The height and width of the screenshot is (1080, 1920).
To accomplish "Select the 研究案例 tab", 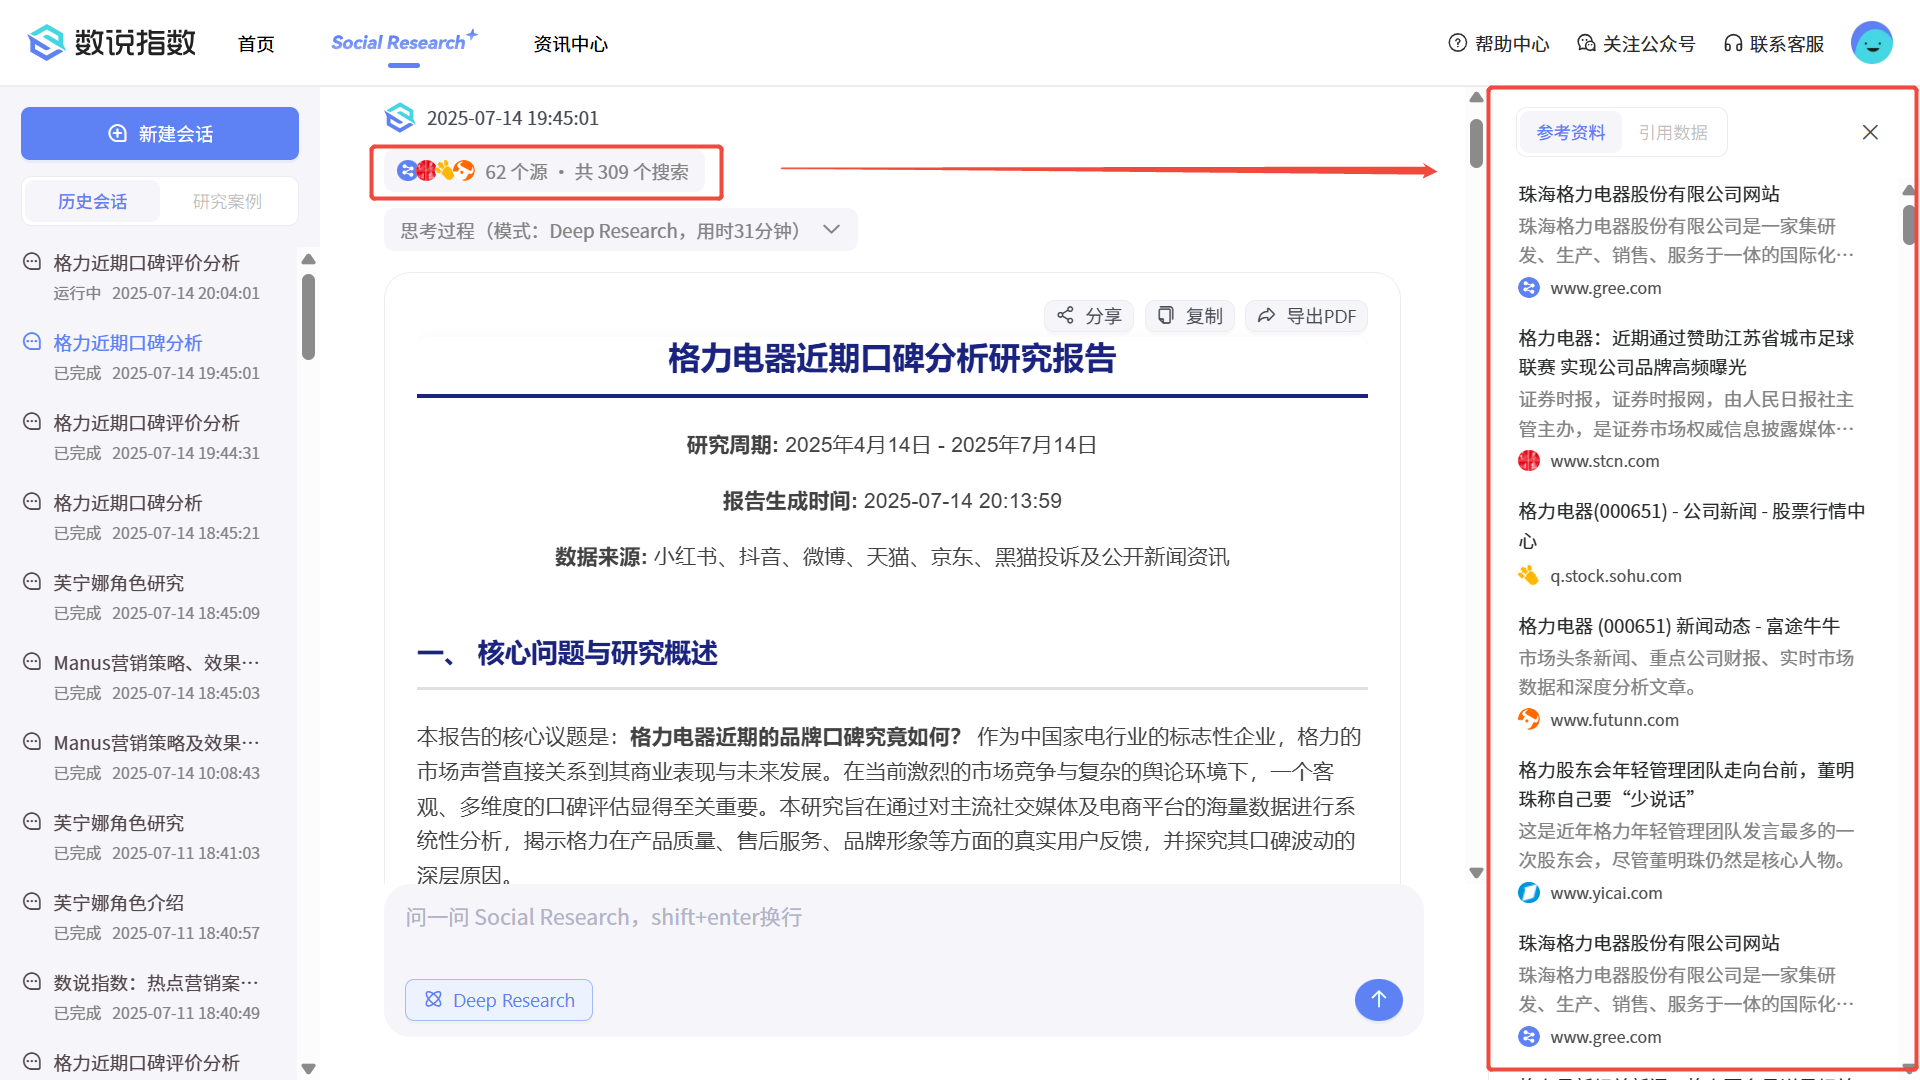I will (x=227, y=202).
